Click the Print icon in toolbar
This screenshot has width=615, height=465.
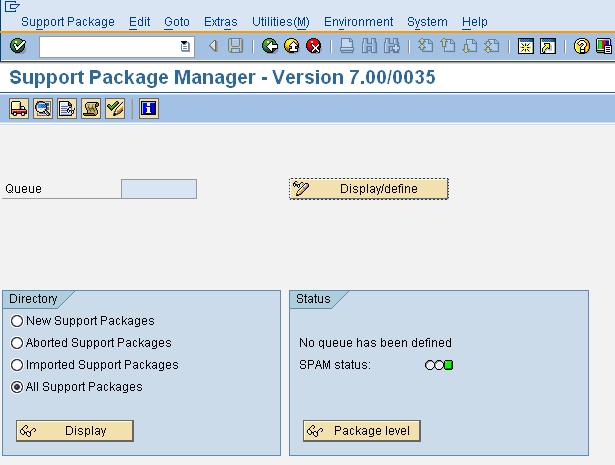click(347, 46)
